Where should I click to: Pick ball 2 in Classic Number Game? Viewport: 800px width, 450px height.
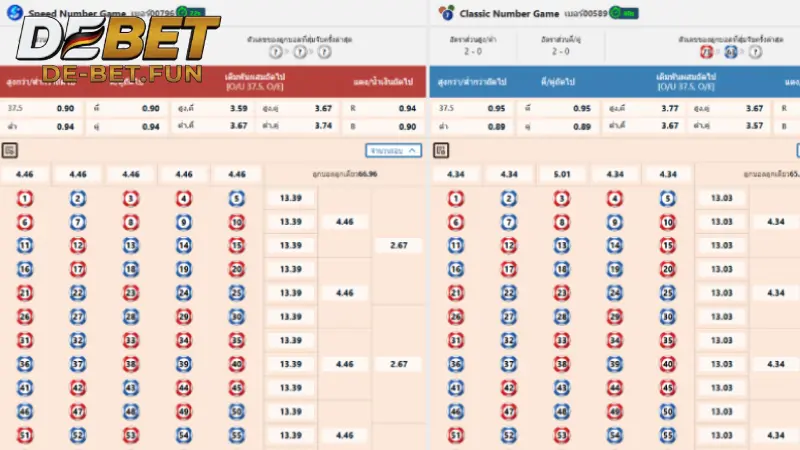509,198
